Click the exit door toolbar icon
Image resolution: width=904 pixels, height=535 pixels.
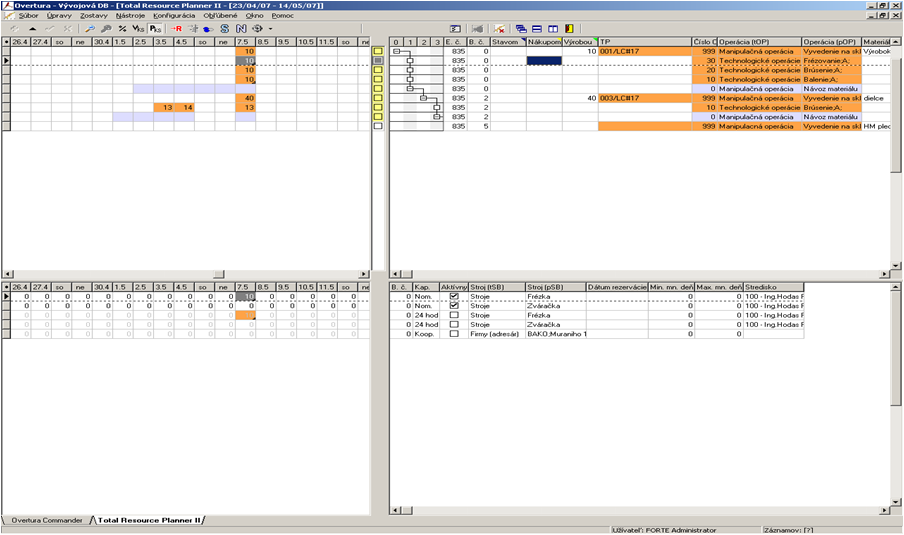click(x=569, y=28)
